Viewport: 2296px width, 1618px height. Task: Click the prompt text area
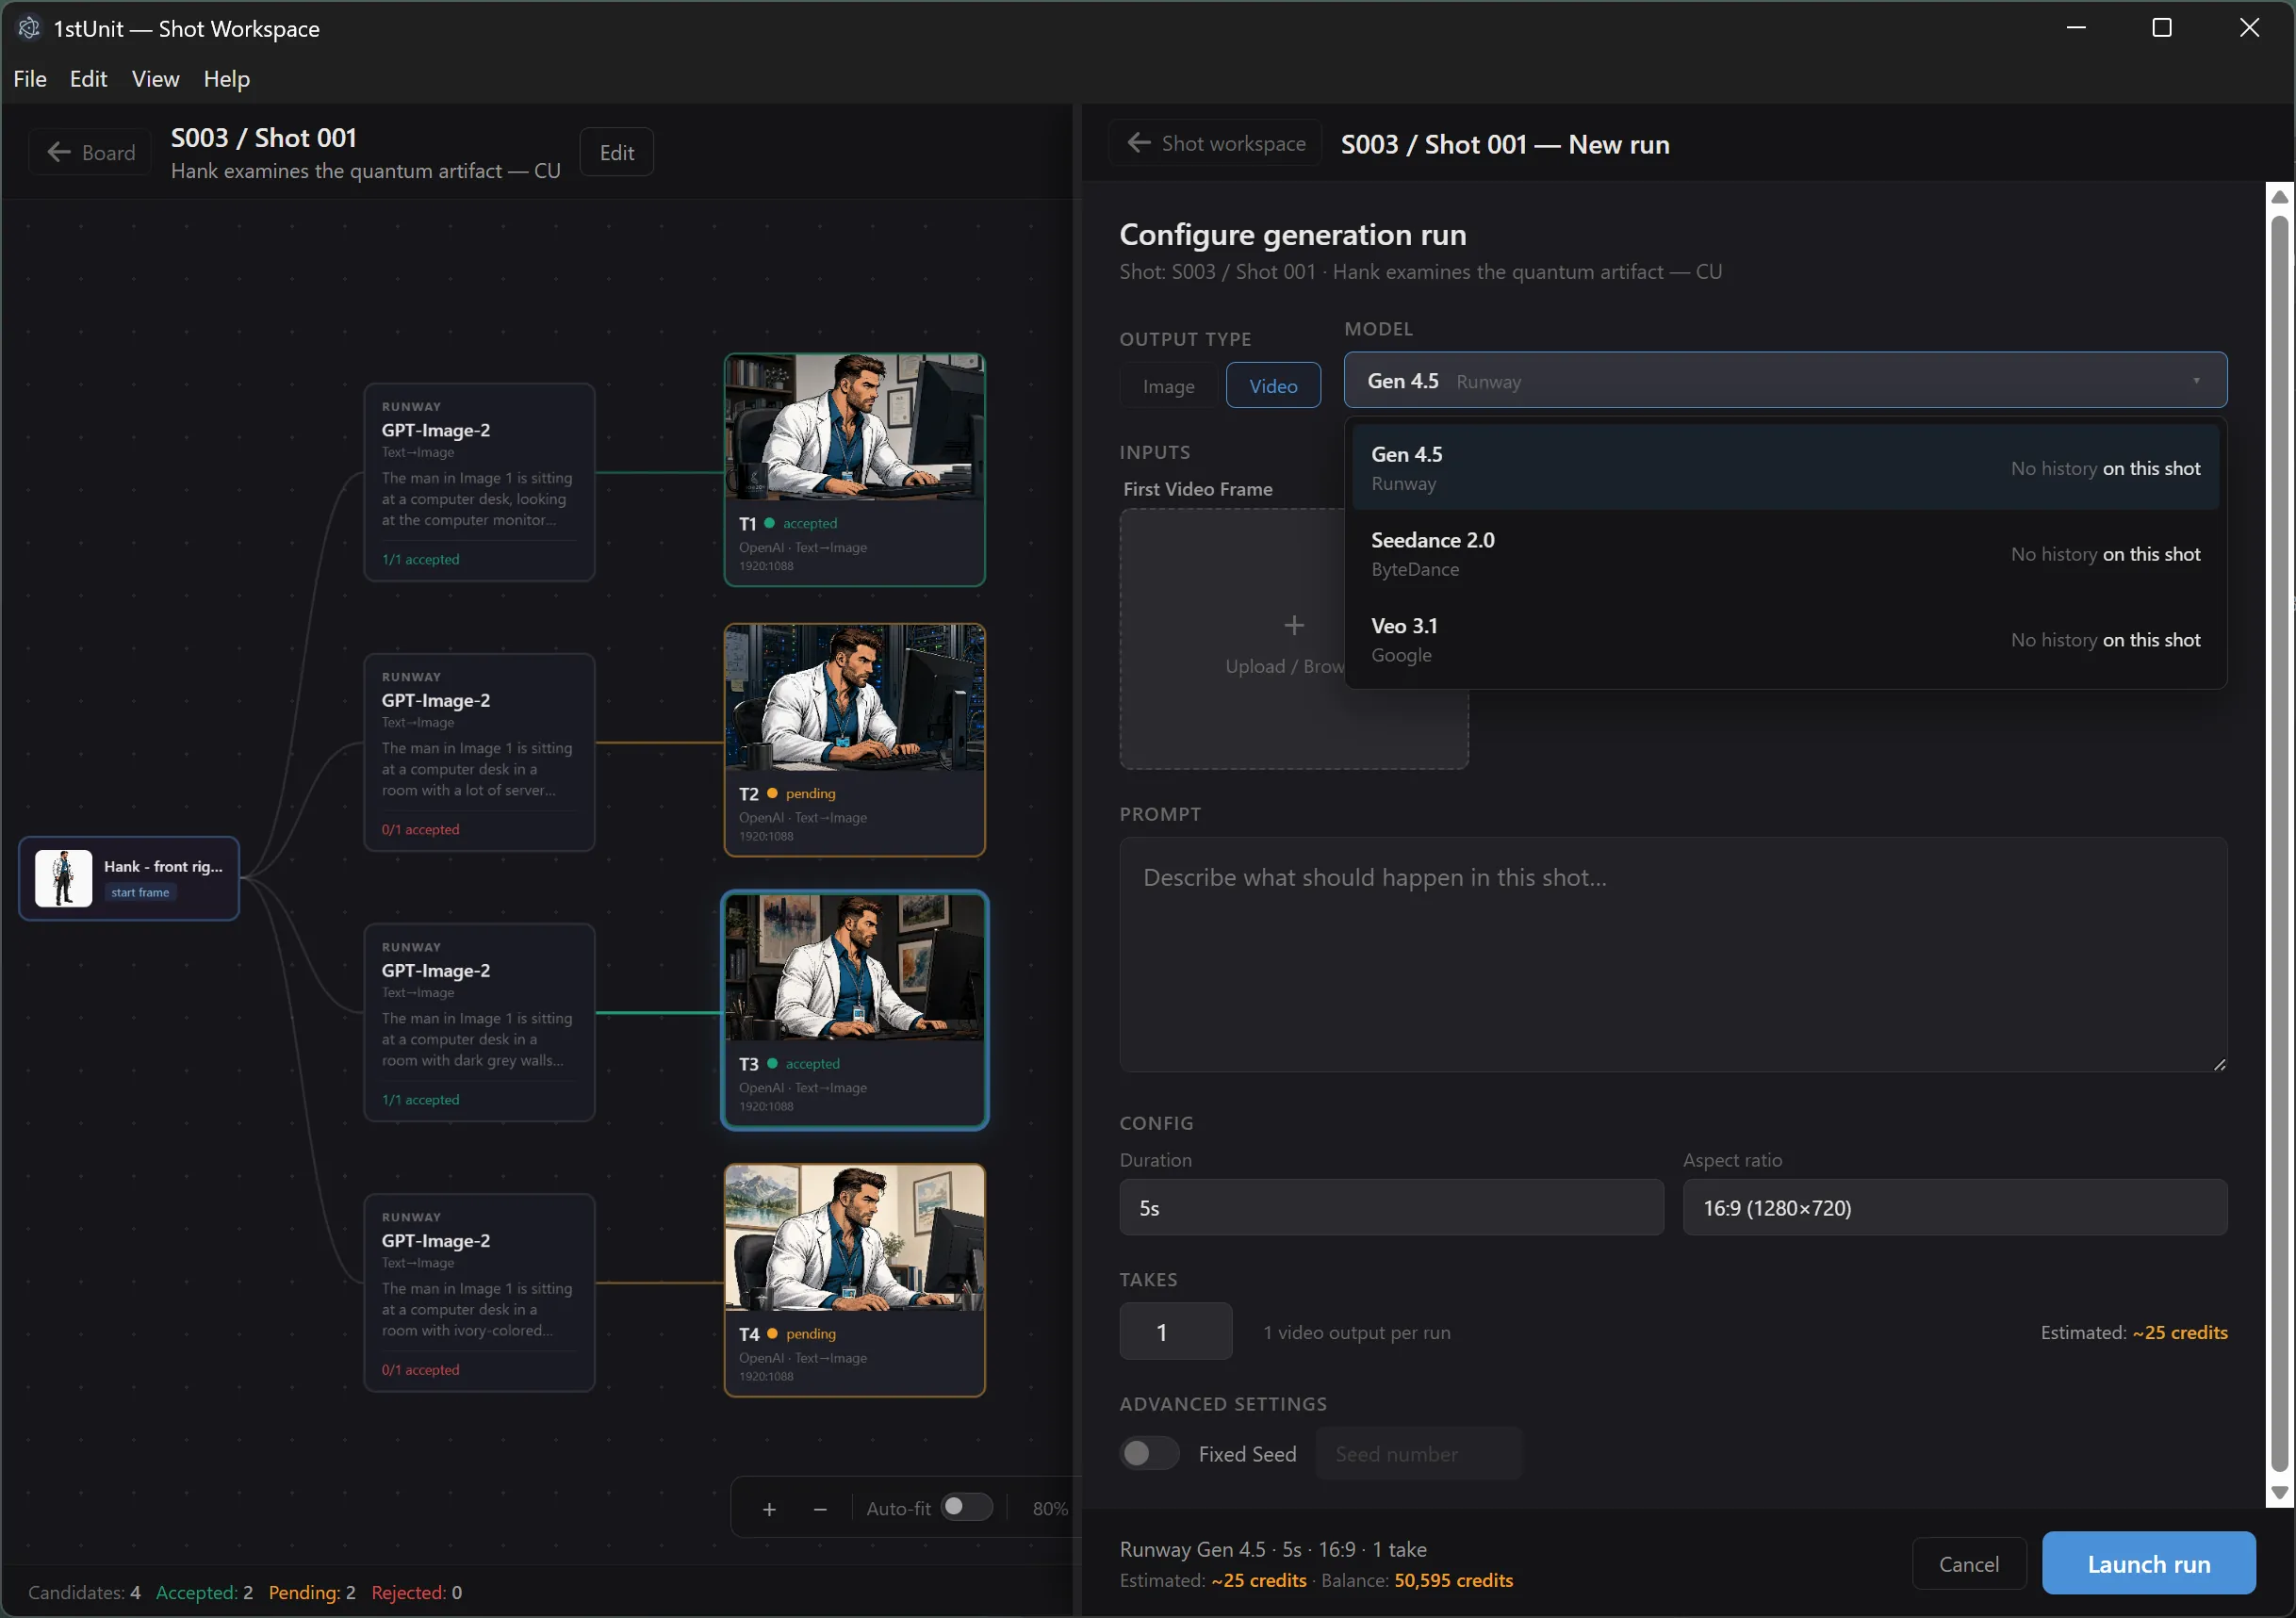(1673, 955)
